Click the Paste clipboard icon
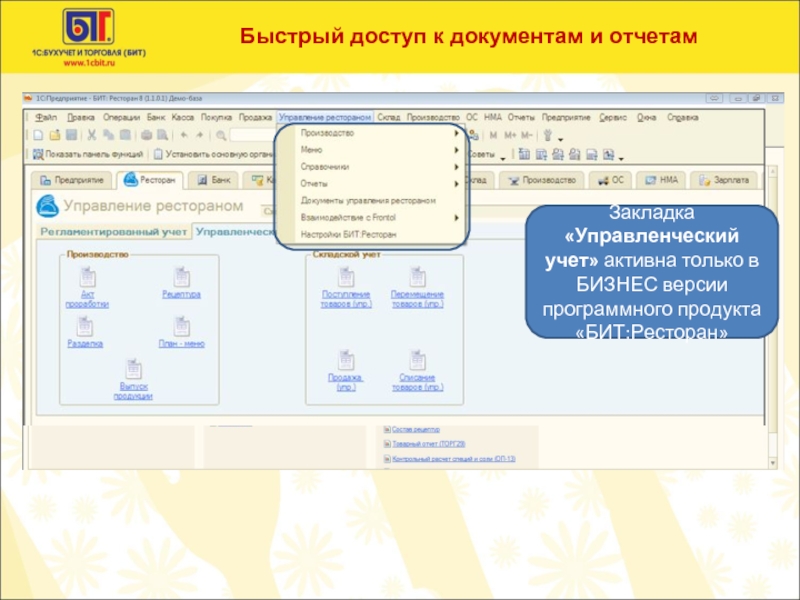 [x=125, y=135]
